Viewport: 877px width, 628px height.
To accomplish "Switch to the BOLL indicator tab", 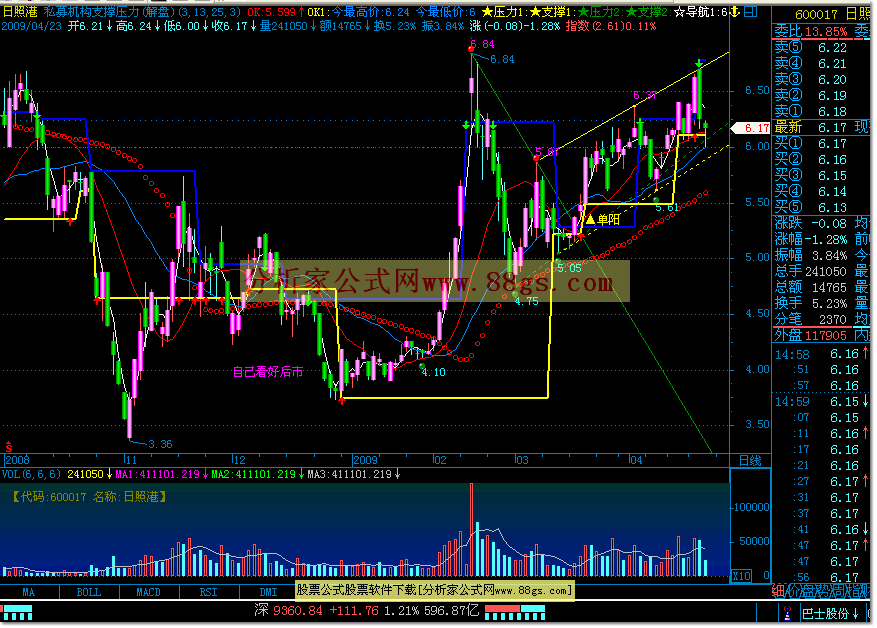I will pyautogui.click(x=89, y=592).
